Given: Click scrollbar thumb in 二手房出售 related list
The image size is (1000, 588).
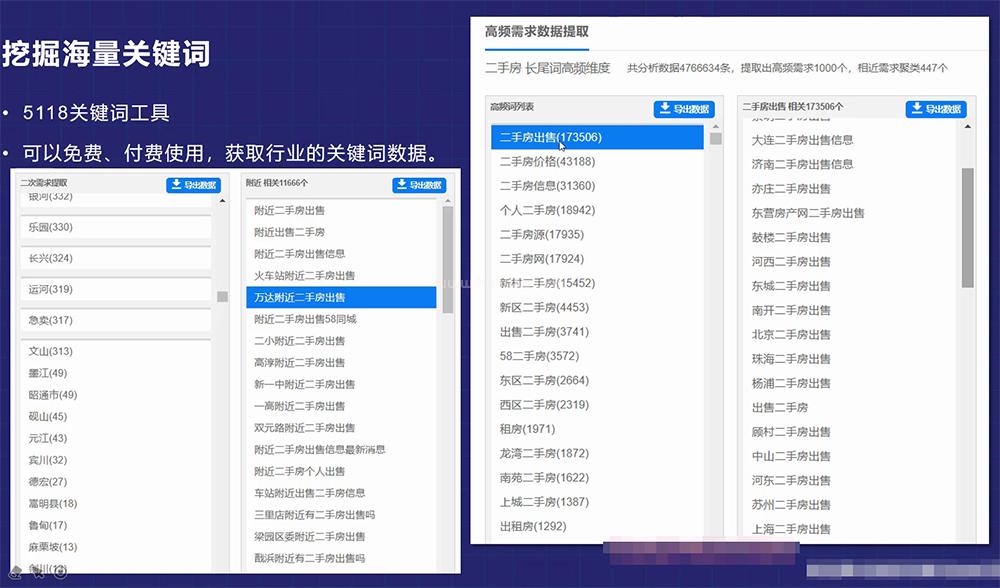Looking at the screenshot, I should (967, 227).
